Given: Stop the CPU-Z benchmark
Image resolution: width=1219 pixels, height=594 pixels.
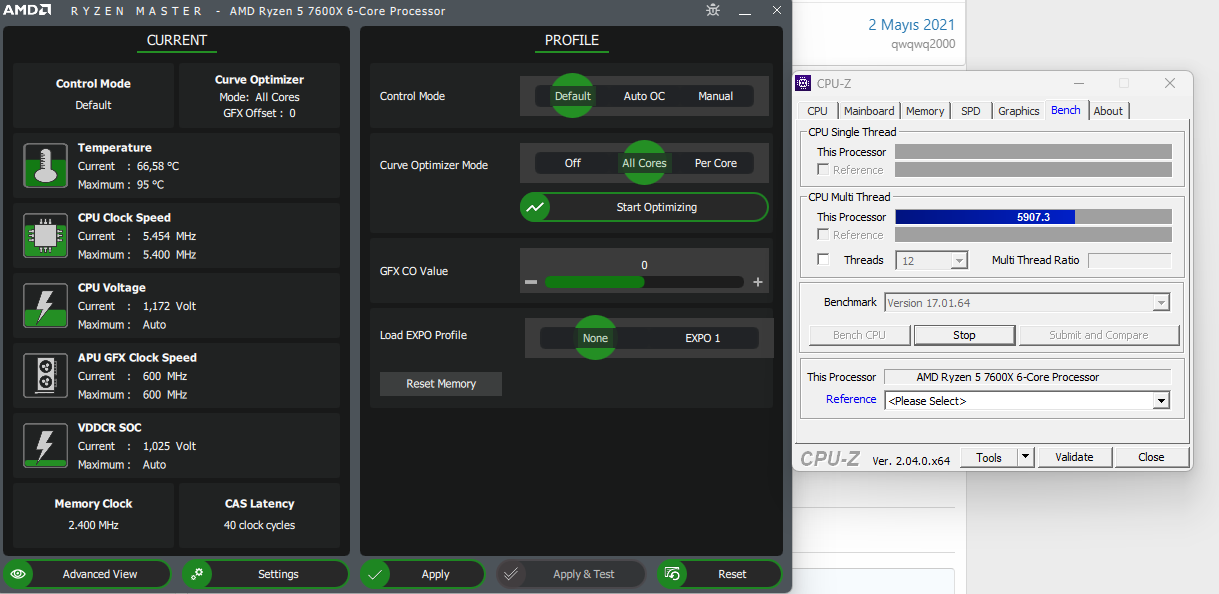Looking at the screenshot, I should [x=964, y=335].
